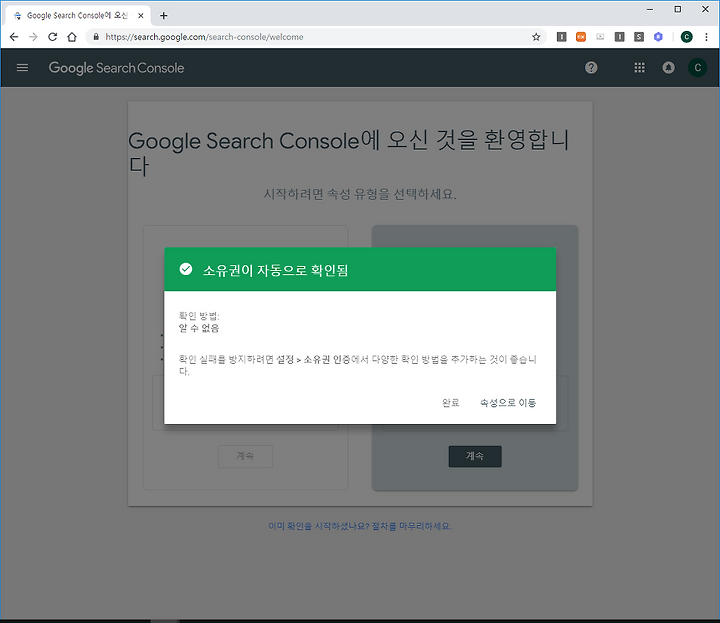Screen dimensions: 720x623
Task: Click the first dark extension icon after the star
Action: 561,37
